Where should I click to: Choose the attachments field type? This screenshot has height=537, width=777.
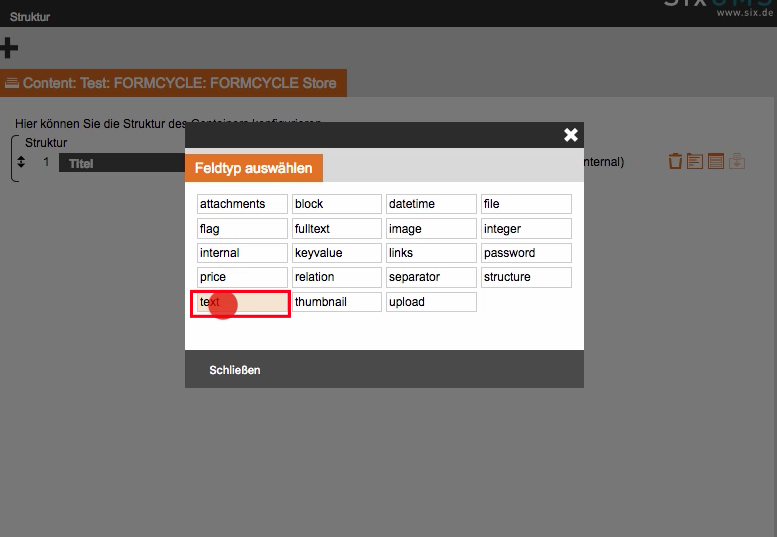point(242,204)
